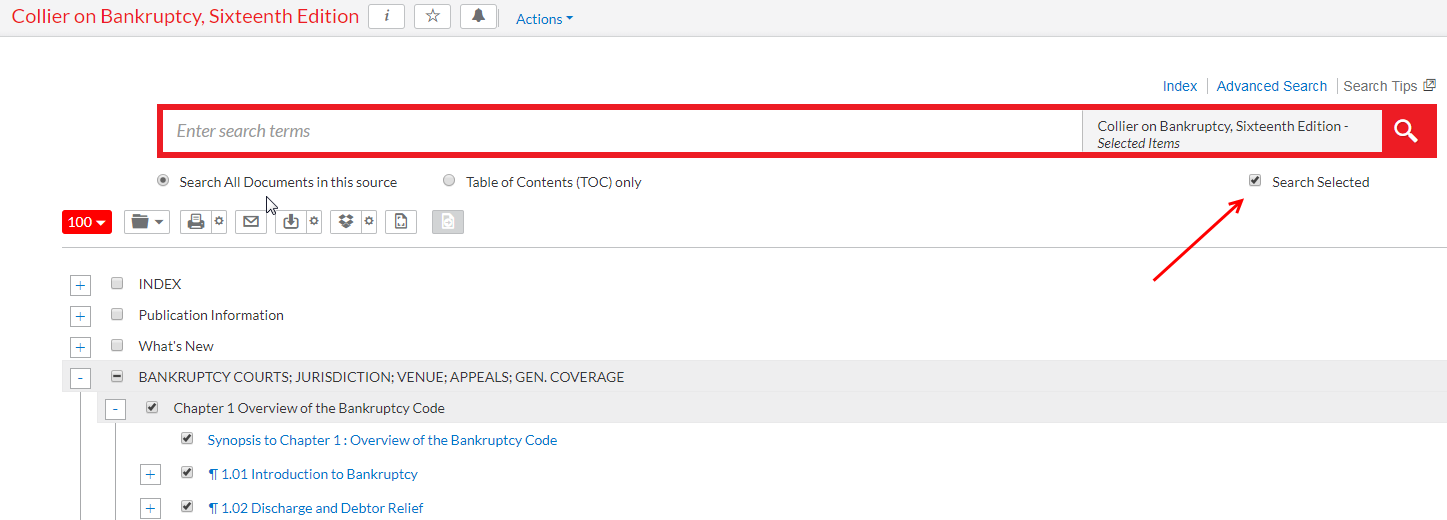Image resolution: width=1447 pixels, height=520 pixels.
Task: Click the Selected Items search scope box
Action: (x=1232, y=131)
